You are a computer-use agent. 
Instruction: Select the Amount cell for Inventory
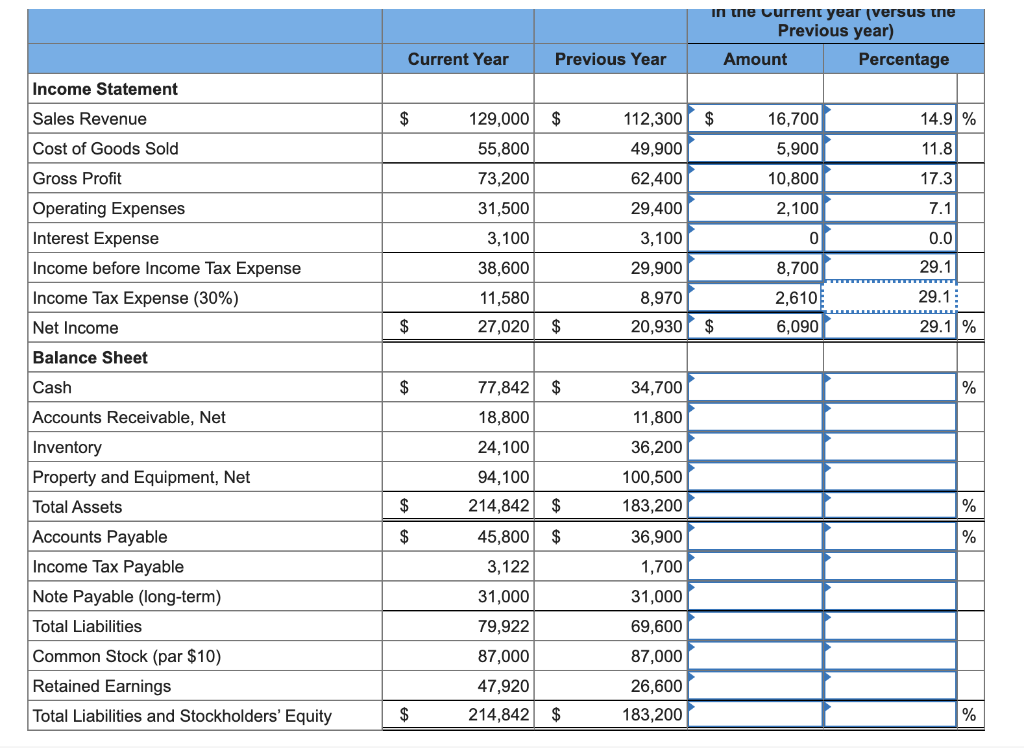pos(755,447)
